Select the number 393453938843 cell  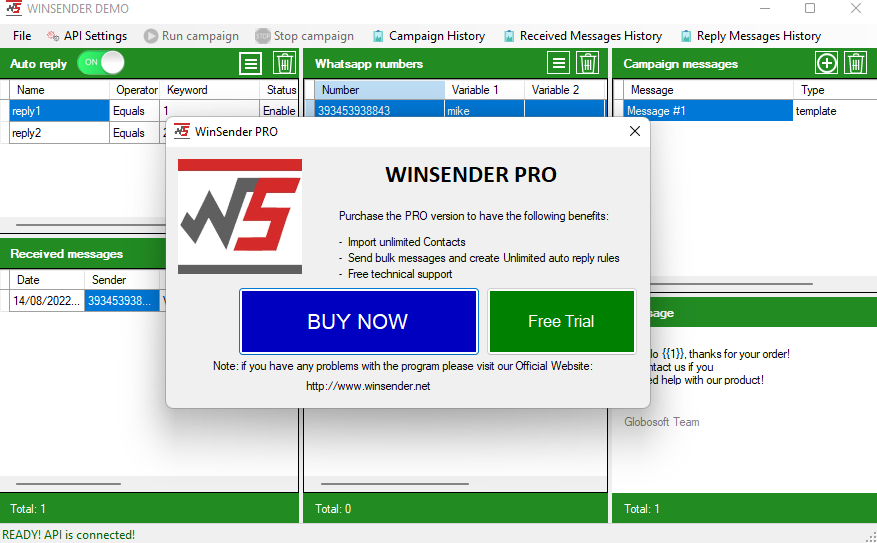click(380, 111)
